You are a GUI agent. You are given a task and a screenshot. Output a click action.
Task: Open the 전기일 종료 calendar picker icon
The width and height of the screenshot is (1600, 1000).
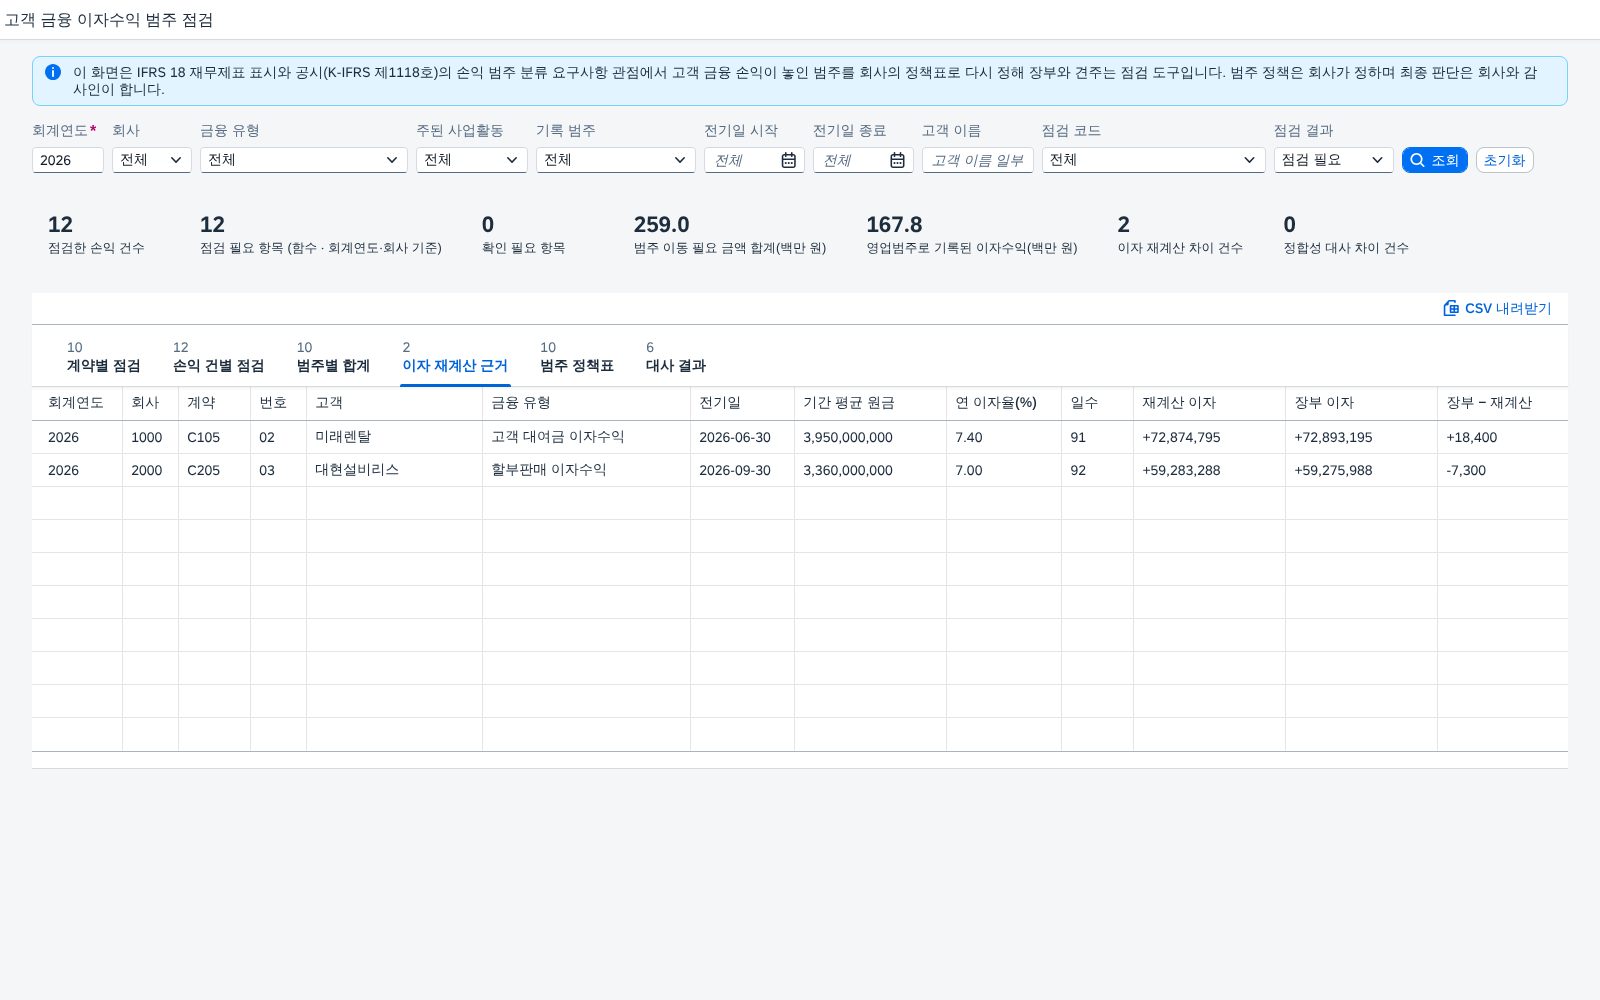point(897,160)
